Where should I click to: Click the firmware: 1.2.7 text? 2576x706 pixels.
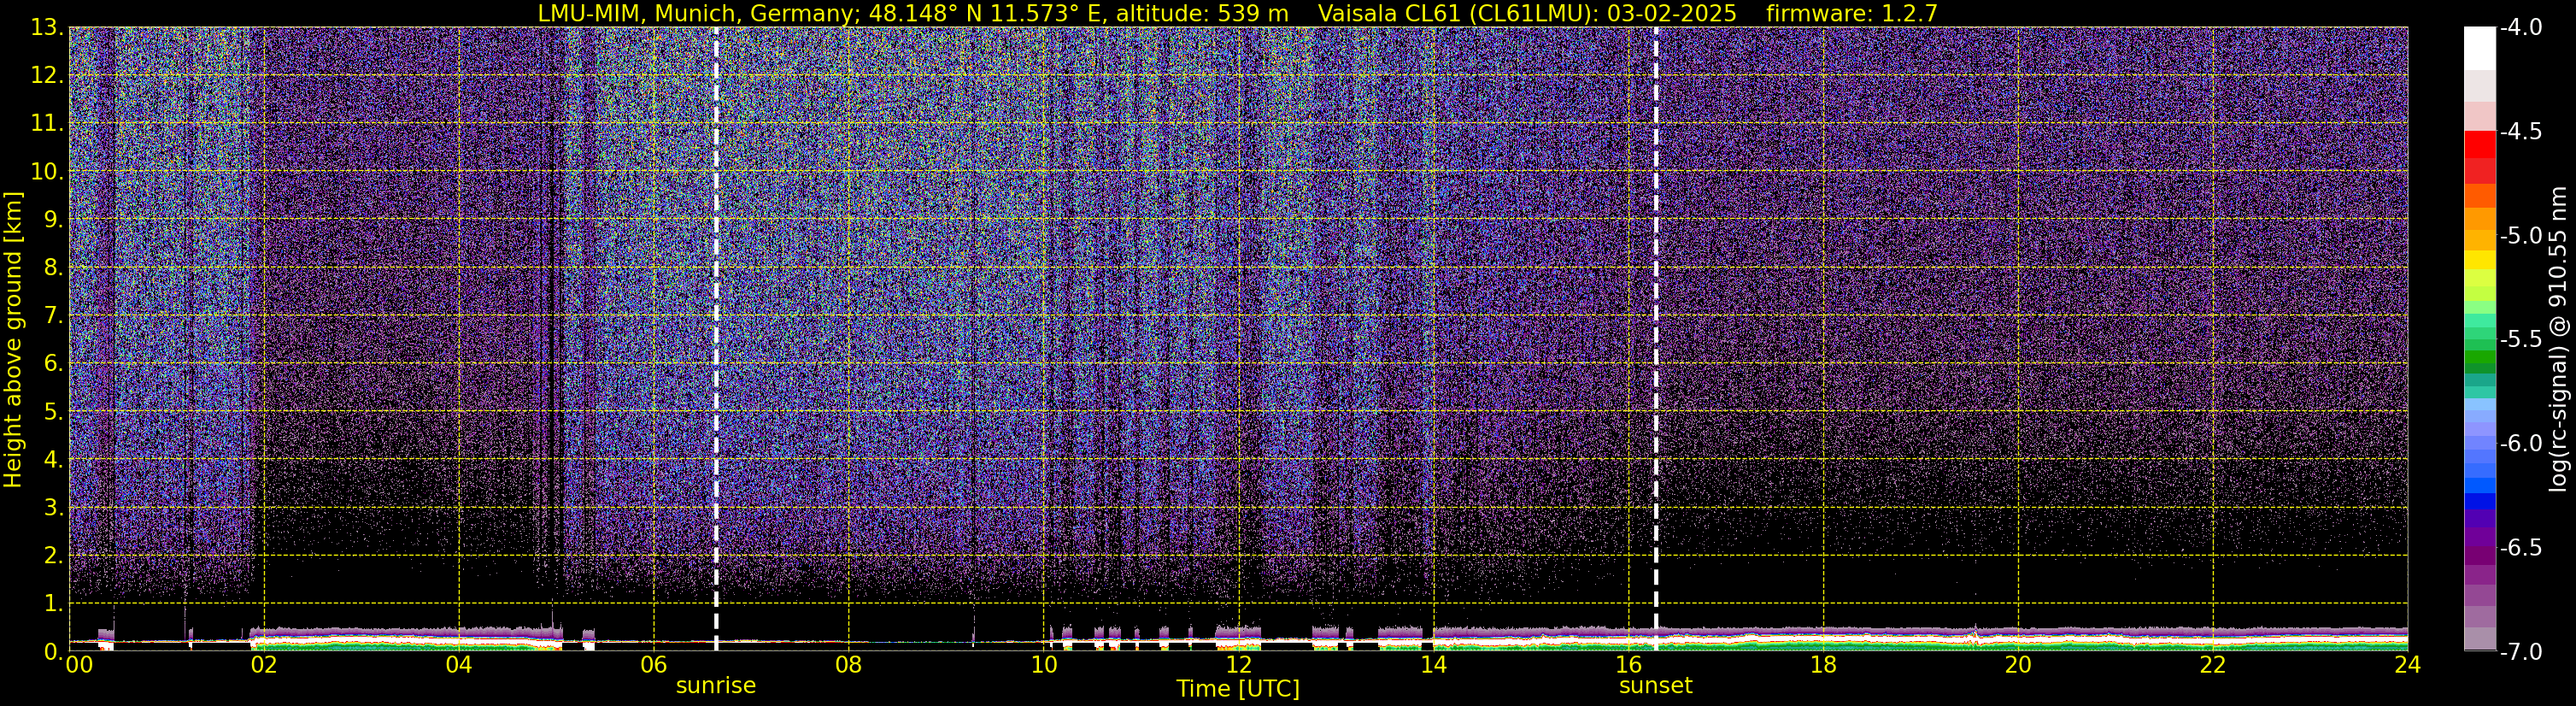tap(1852, 13)
